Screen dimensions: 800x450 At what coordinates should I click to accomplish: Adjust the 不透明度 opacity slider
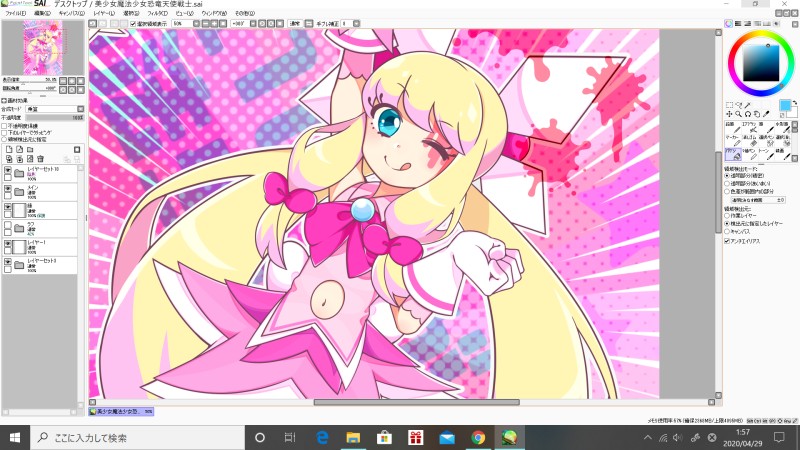click(x=55, y=118)
